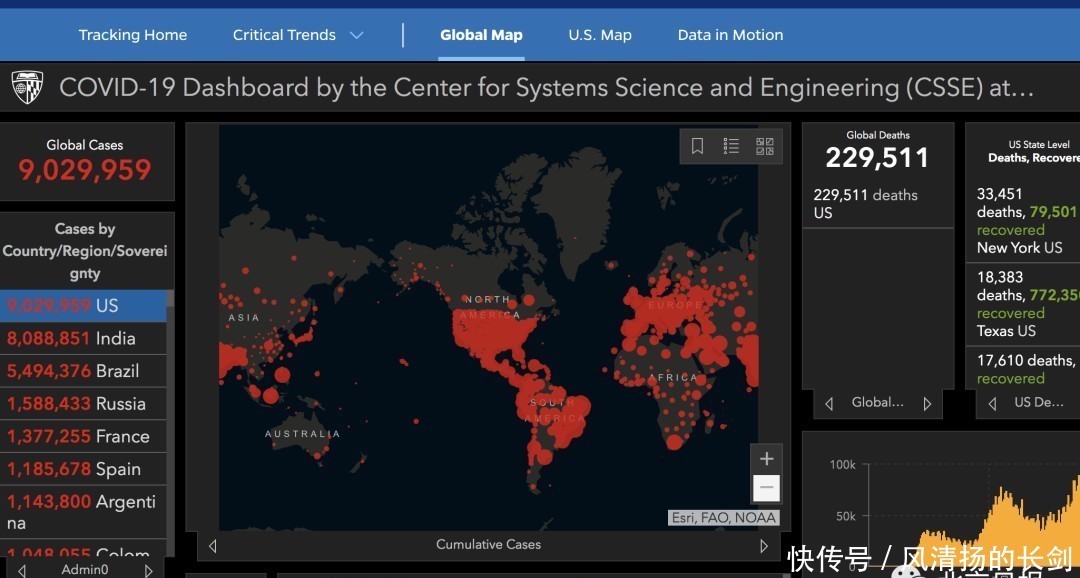Select the 17,610 deaths state entry
The width and height of the screenshot is (1080, 578).
pyautogui.click(x=1023, y=369)
